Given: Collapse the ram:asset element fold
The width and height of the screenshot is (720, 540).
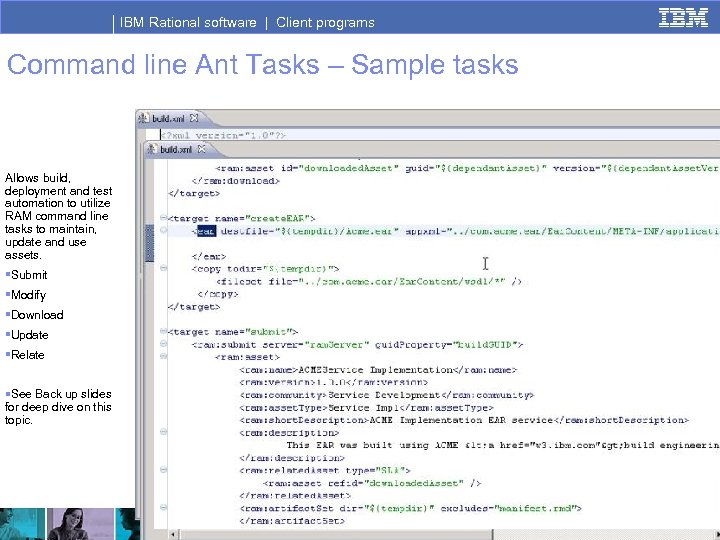Looking at the screenshot, I should point(163,356).
